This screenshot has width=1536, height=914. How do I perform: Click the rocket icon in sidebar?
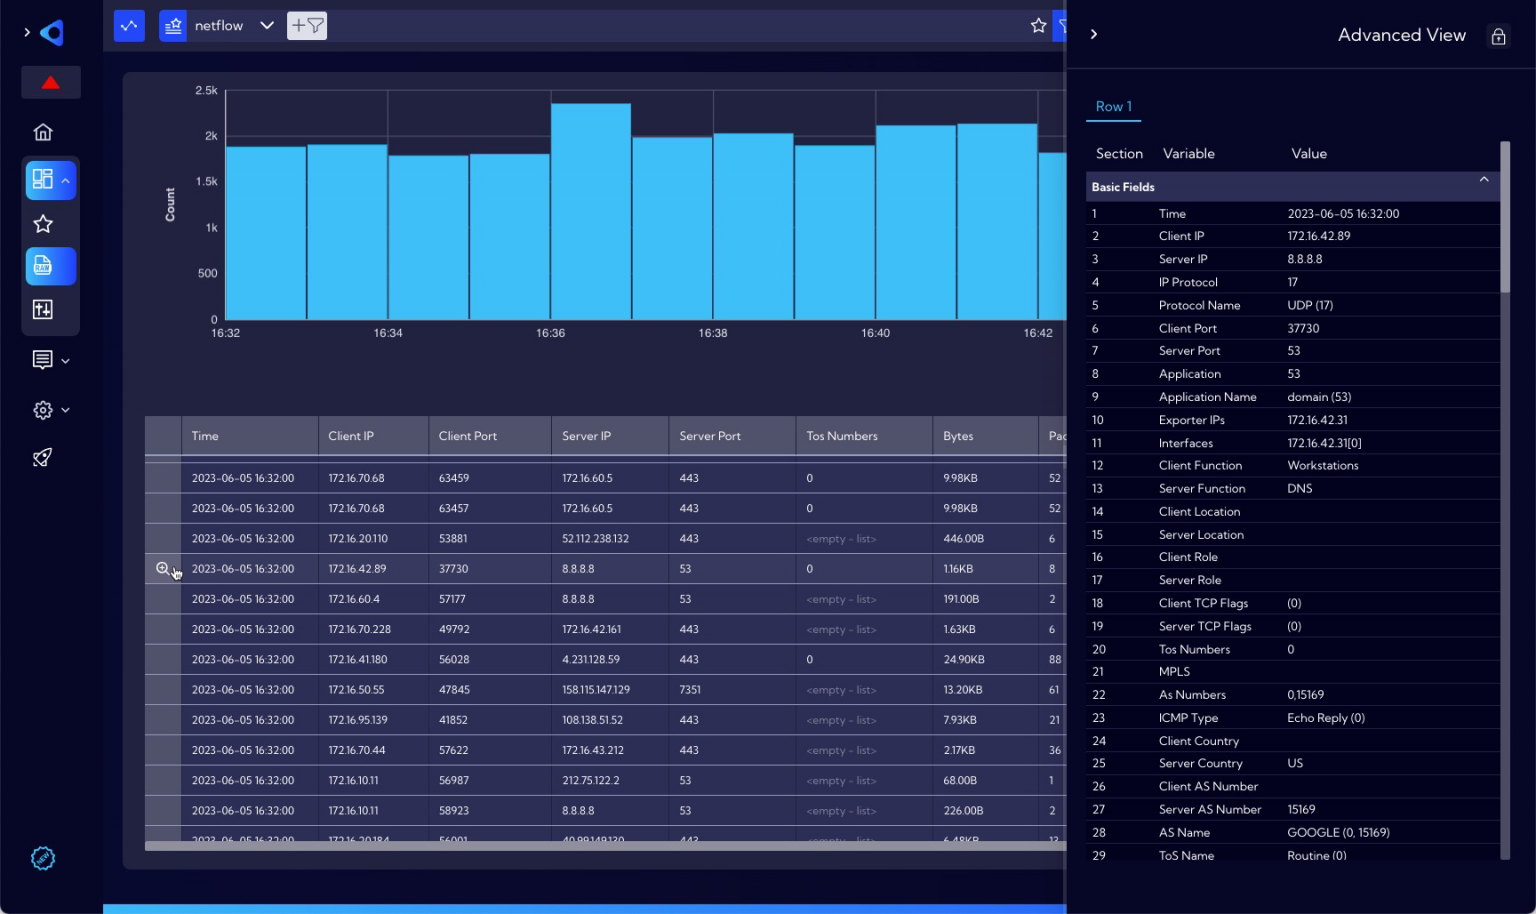43,458
